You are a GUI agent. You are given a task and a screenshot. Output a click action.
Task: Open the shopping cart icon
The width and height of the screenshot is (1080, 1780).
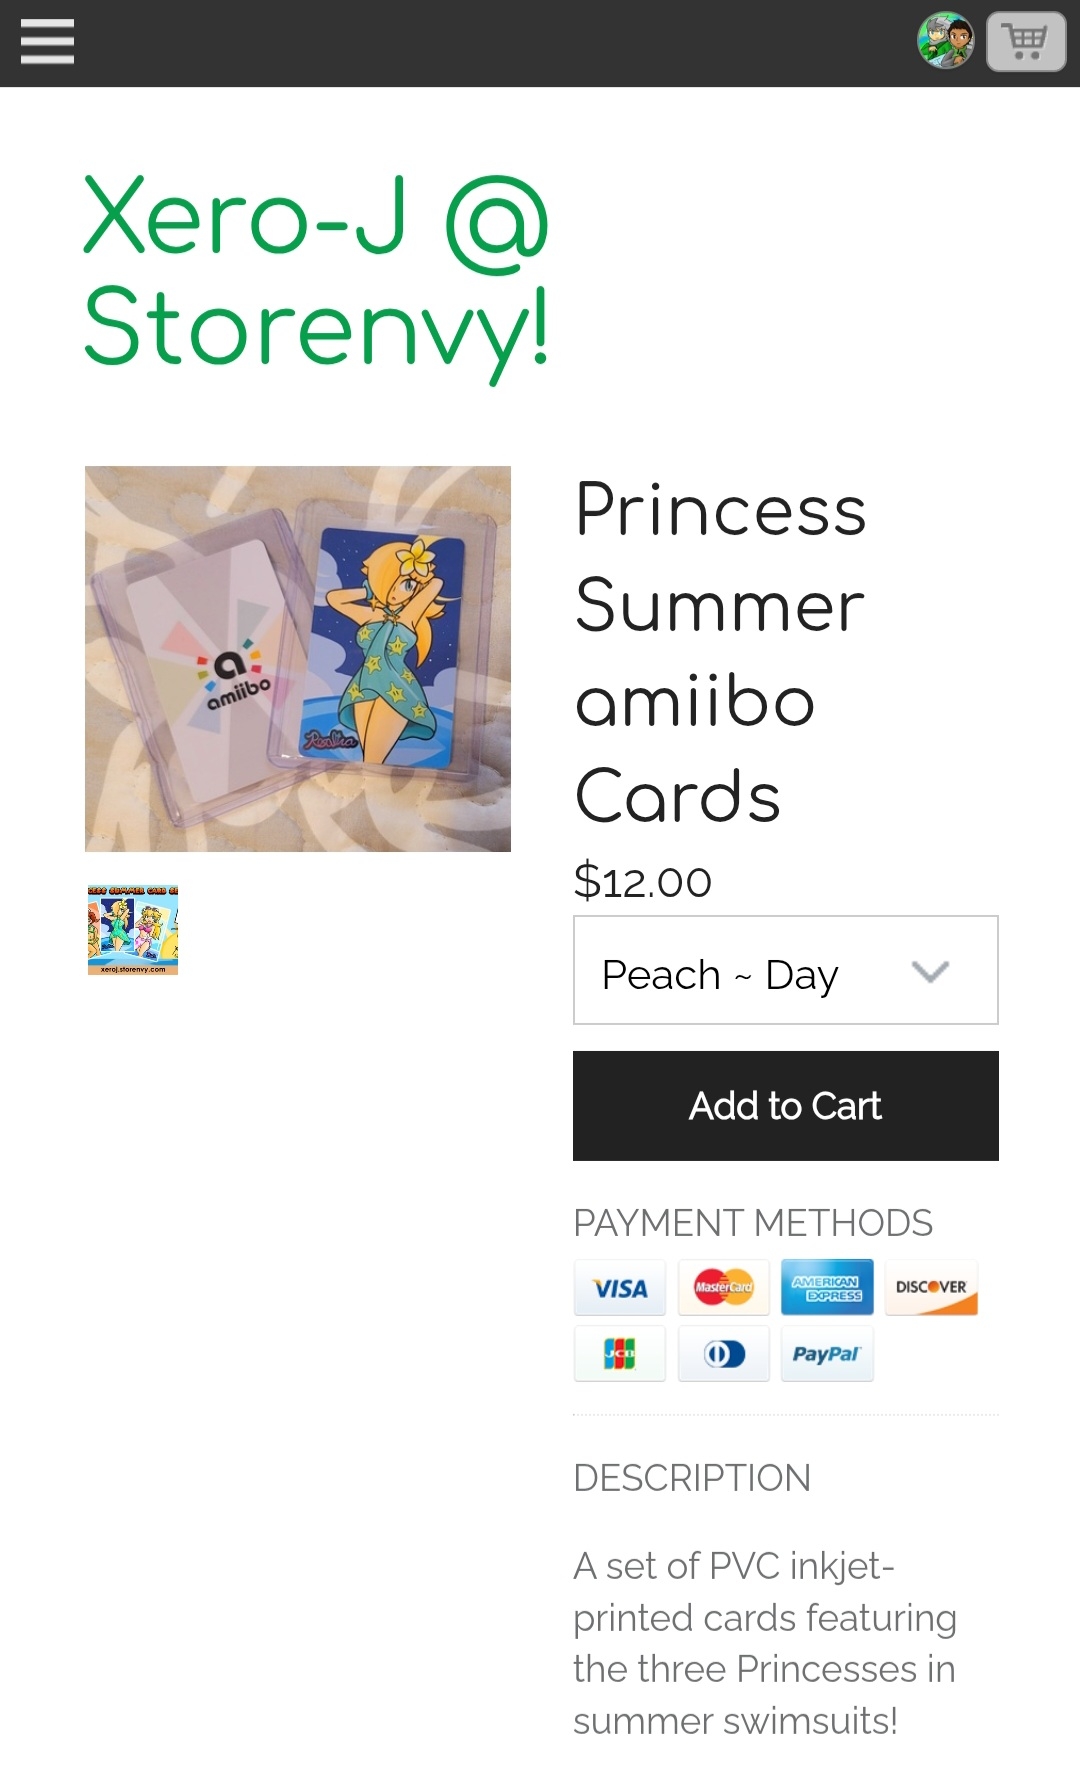[x=1026, y=42]
